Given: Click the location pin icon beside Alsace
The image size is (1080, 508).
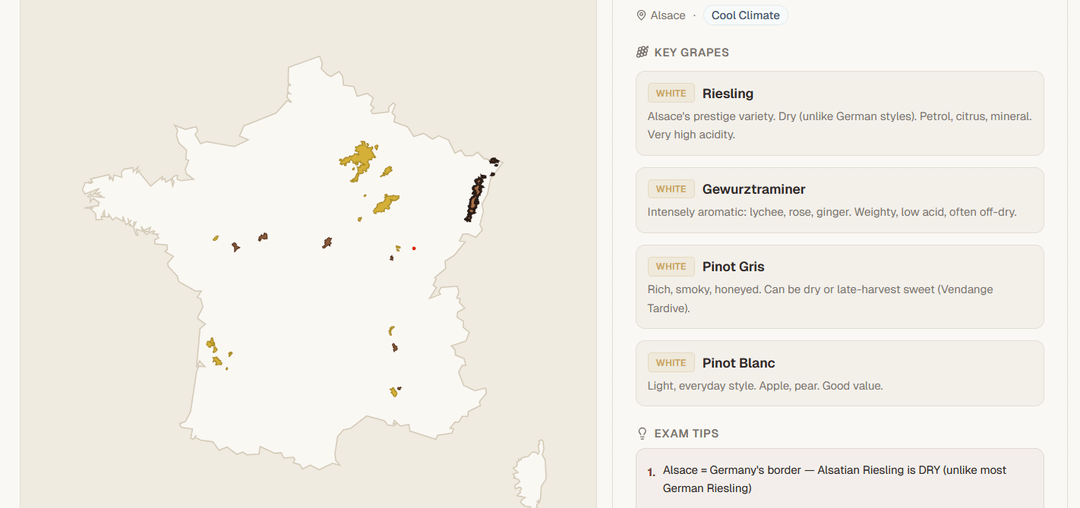Looking at the screenshot, I should [642, 16].
